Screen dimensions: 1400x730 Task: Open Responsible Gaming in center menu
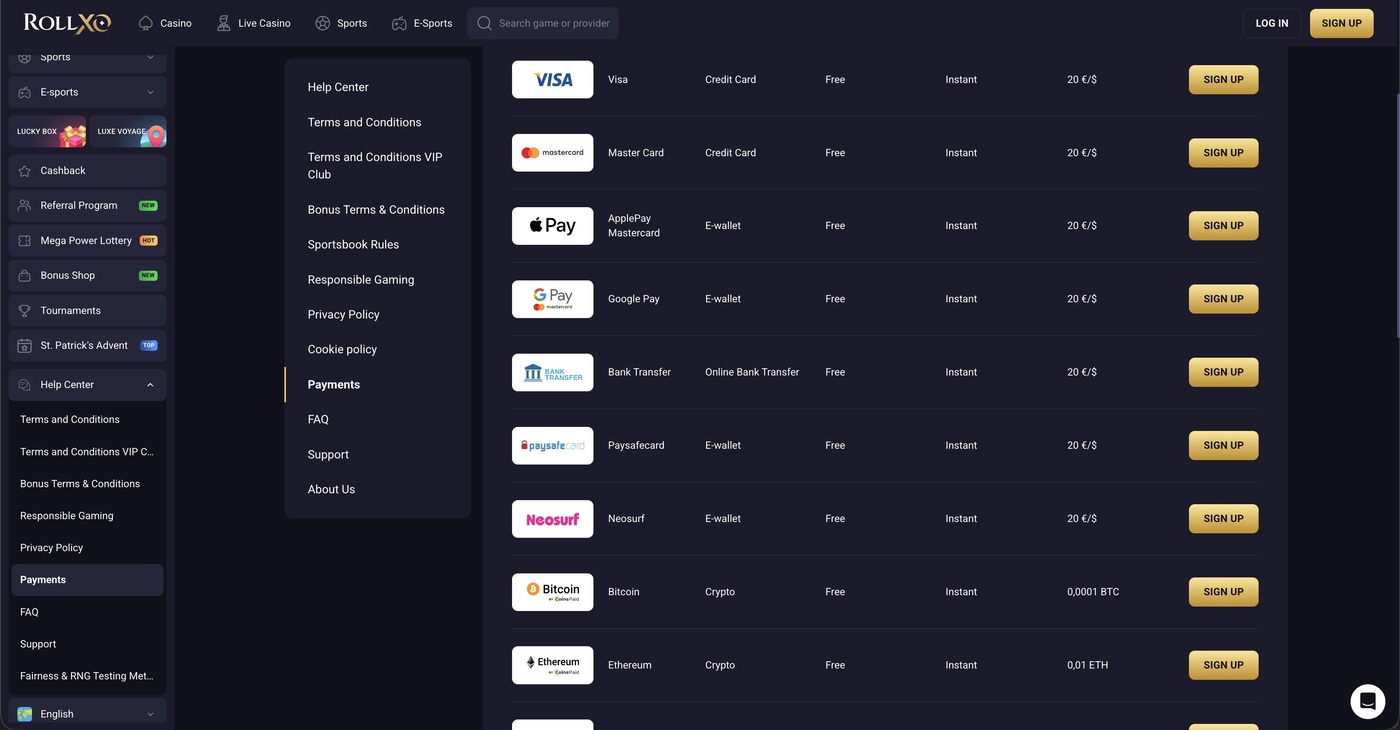pos(361,280)
